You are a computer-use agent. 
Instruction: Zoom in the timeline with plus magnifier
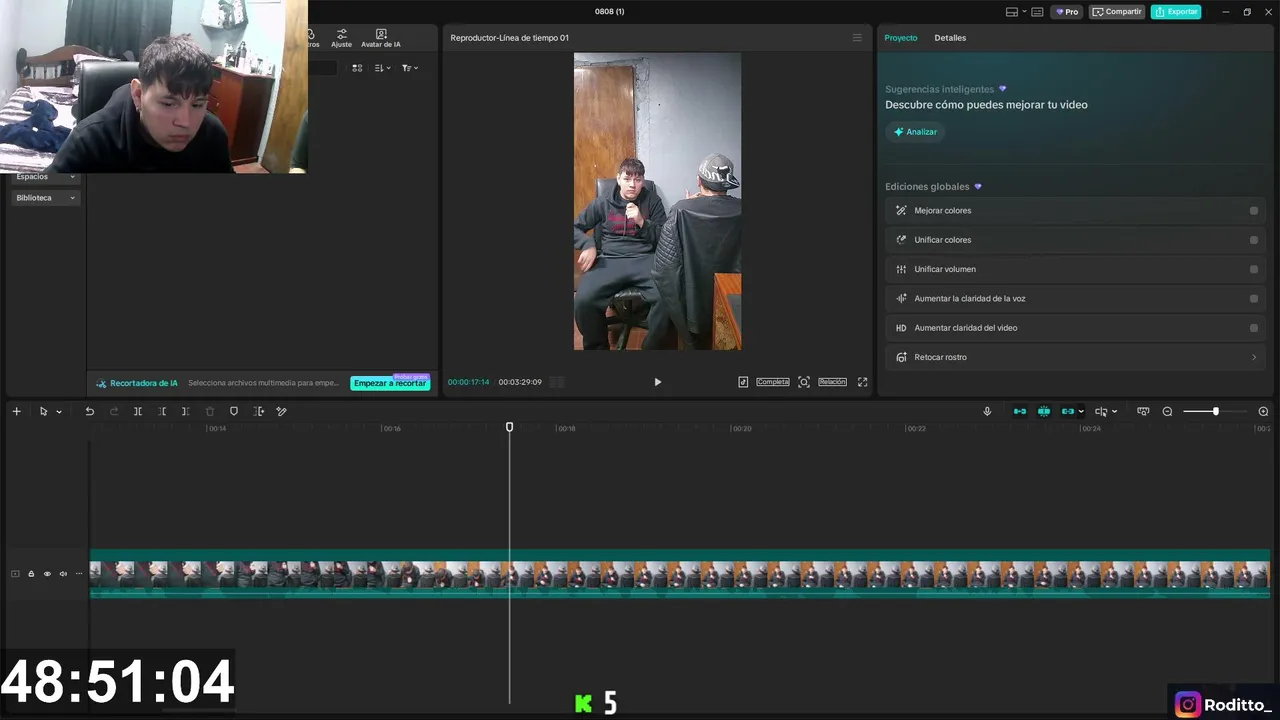click(x=1263, y=411)
